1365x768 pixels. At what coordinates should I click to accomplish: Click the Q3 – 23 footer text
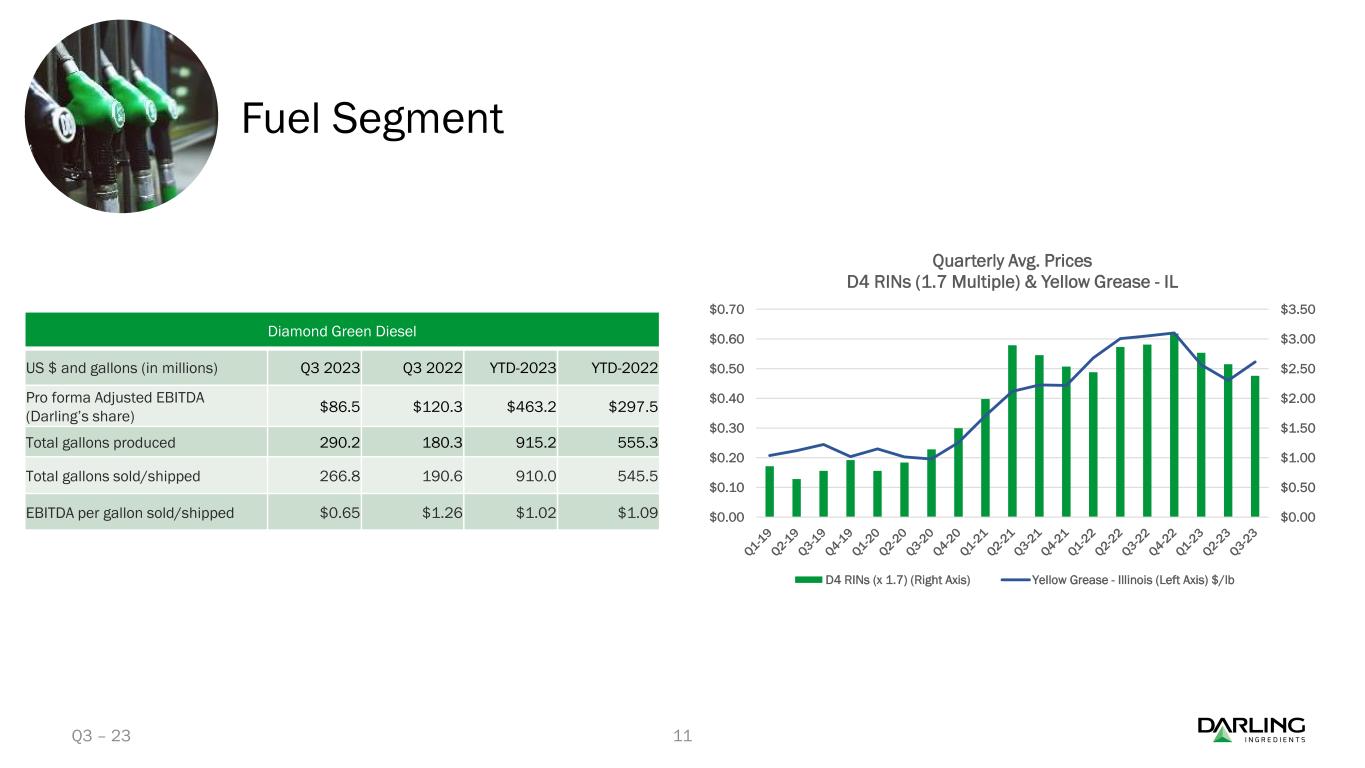101,736
